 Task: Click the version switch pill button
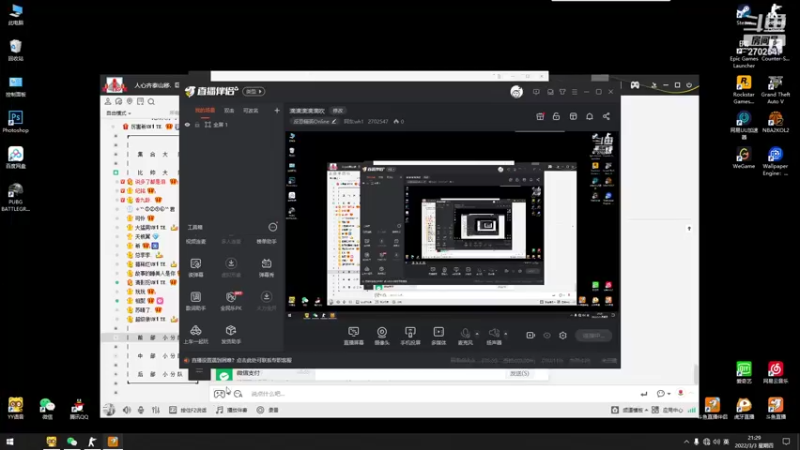tap(254, 91)
